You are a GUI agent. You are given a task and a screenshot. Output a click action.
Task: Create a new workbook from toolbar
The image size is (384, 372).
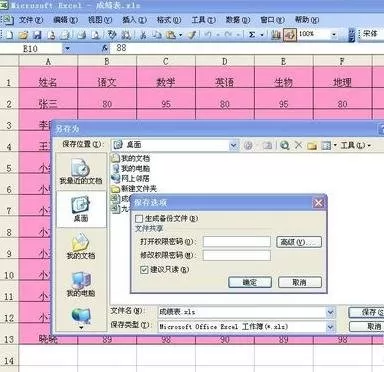tap(9, 34)
